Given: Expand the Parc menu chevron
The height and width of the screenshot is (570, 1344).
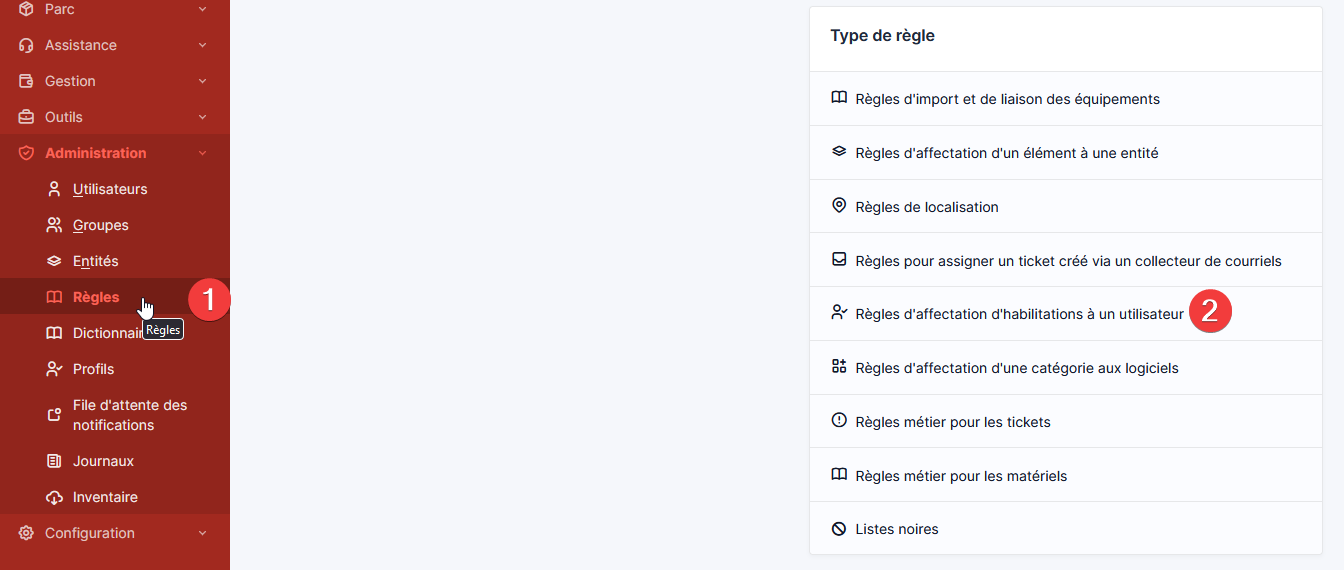Looking at the screenshot, I should [x=202, y=9].
